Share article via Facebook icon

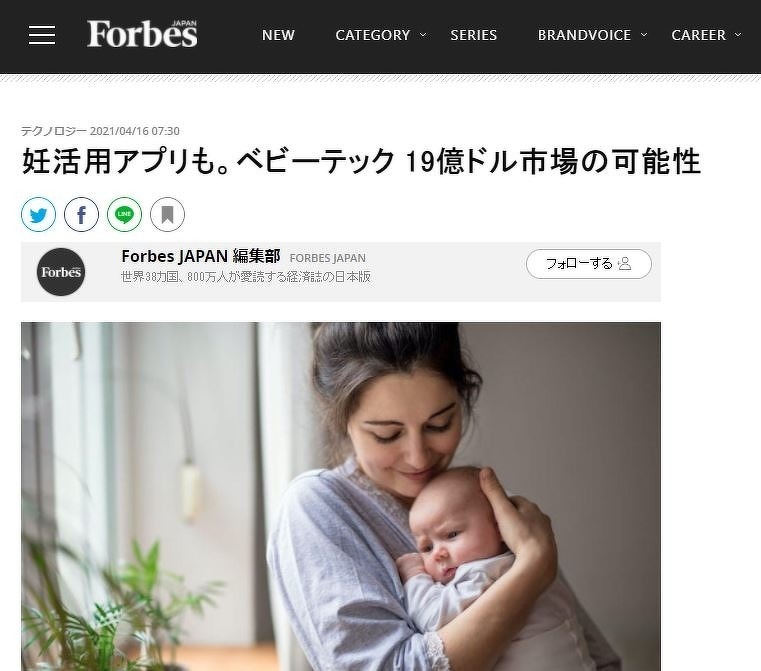click(82, 214)
